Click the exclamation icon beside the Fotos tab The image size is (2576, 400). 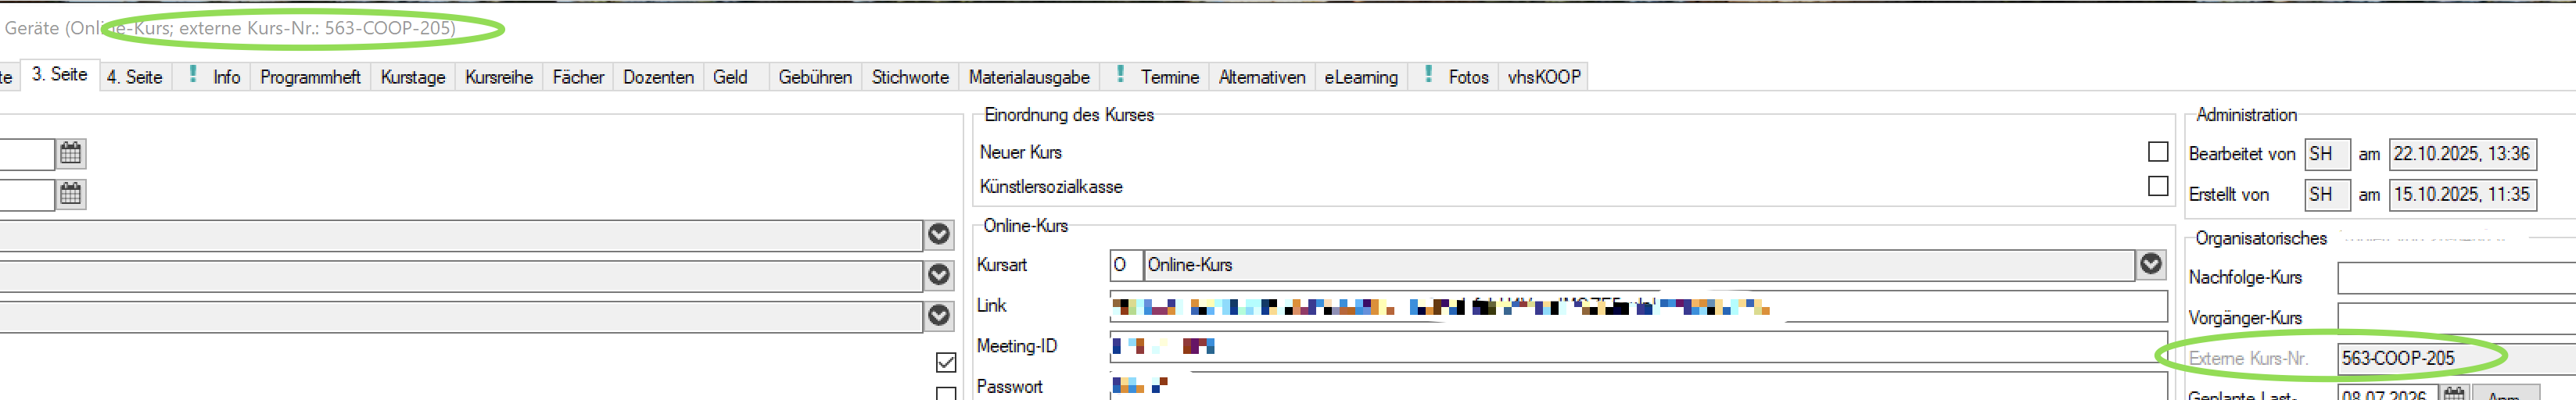[1428, 75]
